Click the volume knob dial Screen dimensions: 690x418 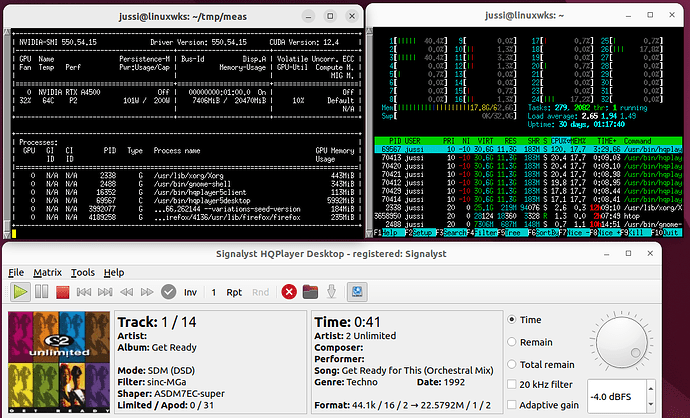coord(621,342)
